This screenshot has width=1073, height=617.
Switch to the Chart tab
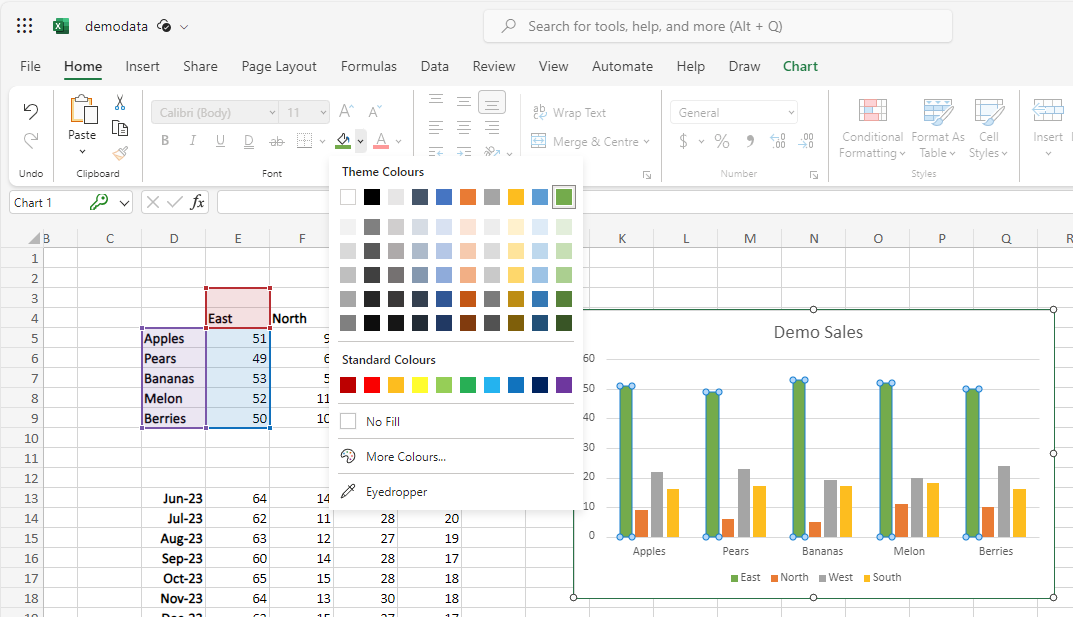pos(800,66)
